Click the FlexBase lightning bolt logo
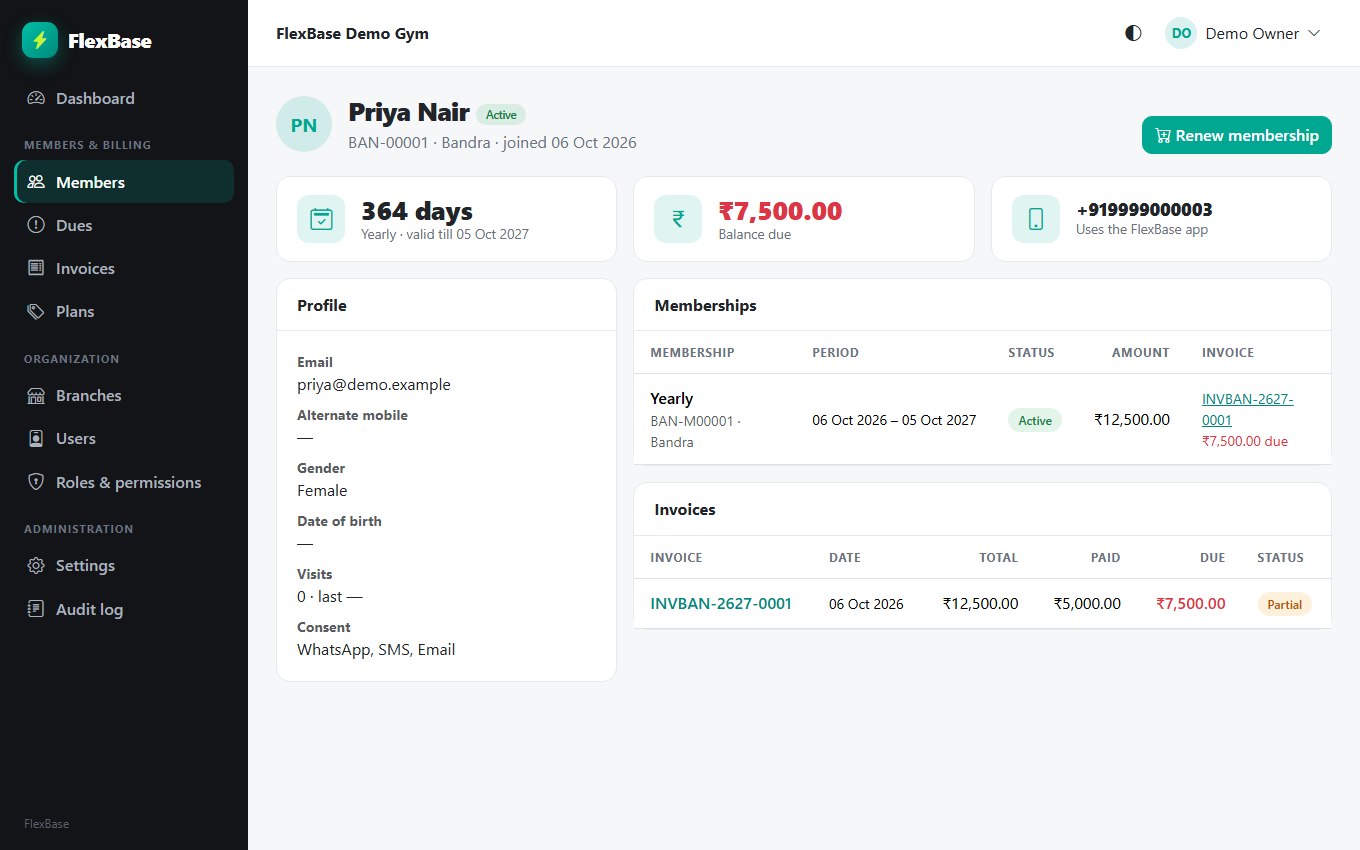 tap(40, 40)
